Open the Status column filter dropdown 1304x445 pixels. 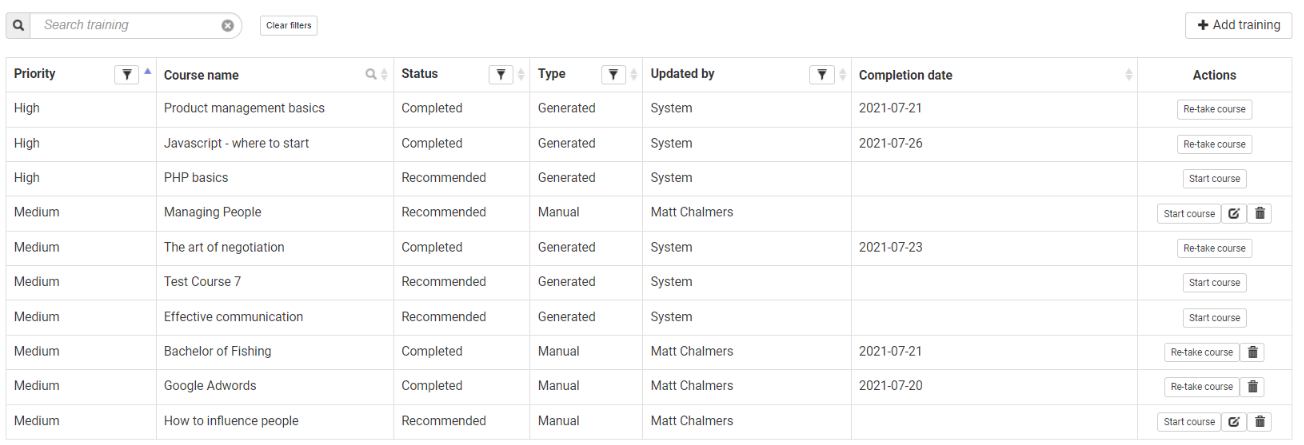[x=501, y=74]
